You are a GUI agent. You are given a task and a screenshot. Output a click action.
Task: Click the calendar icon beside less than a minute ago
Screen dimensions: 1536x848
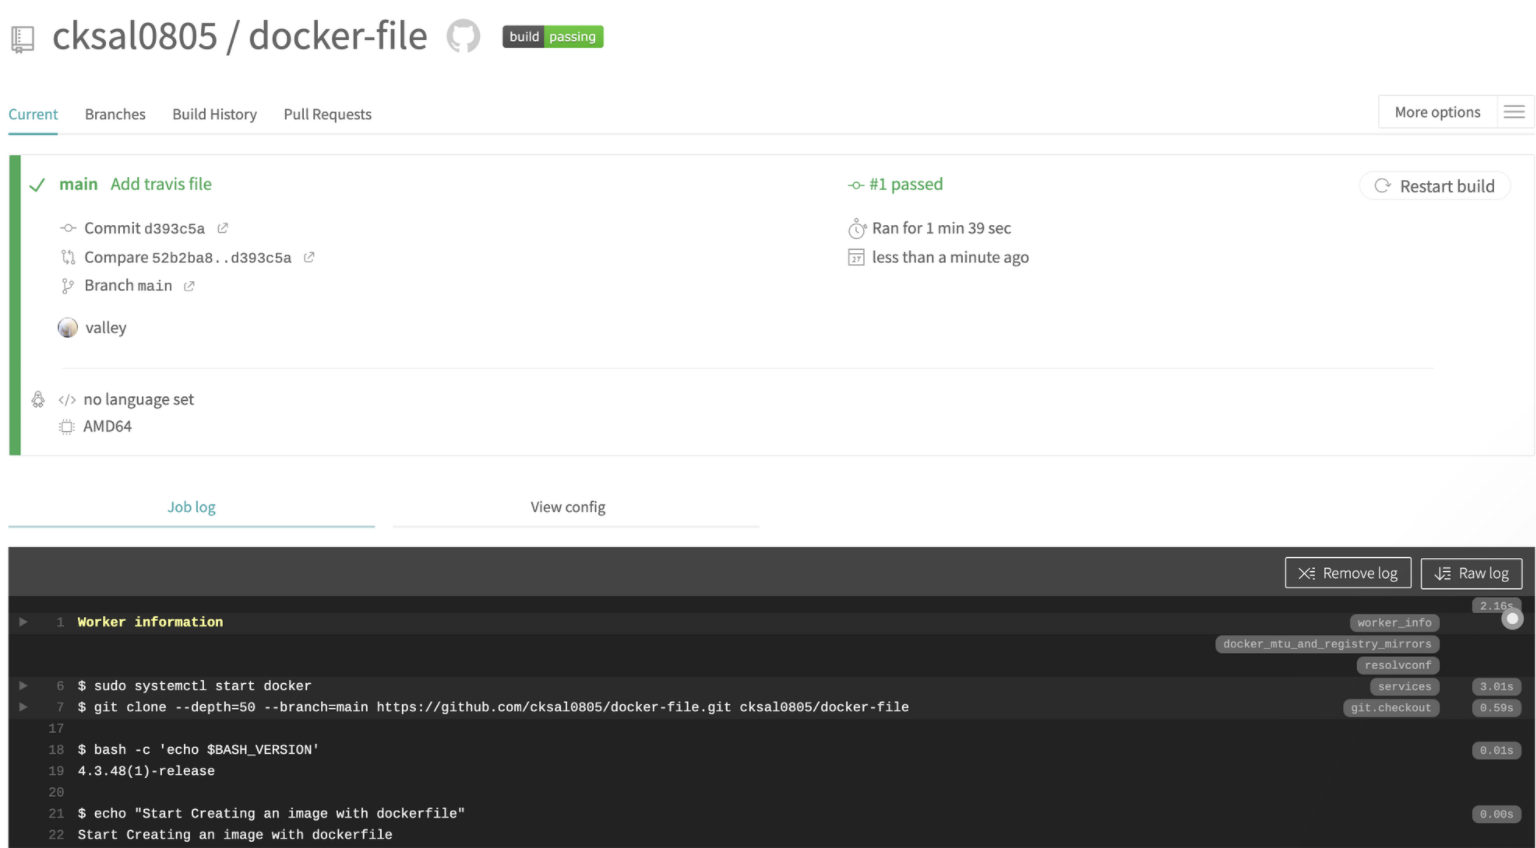(x=856, y=258)
